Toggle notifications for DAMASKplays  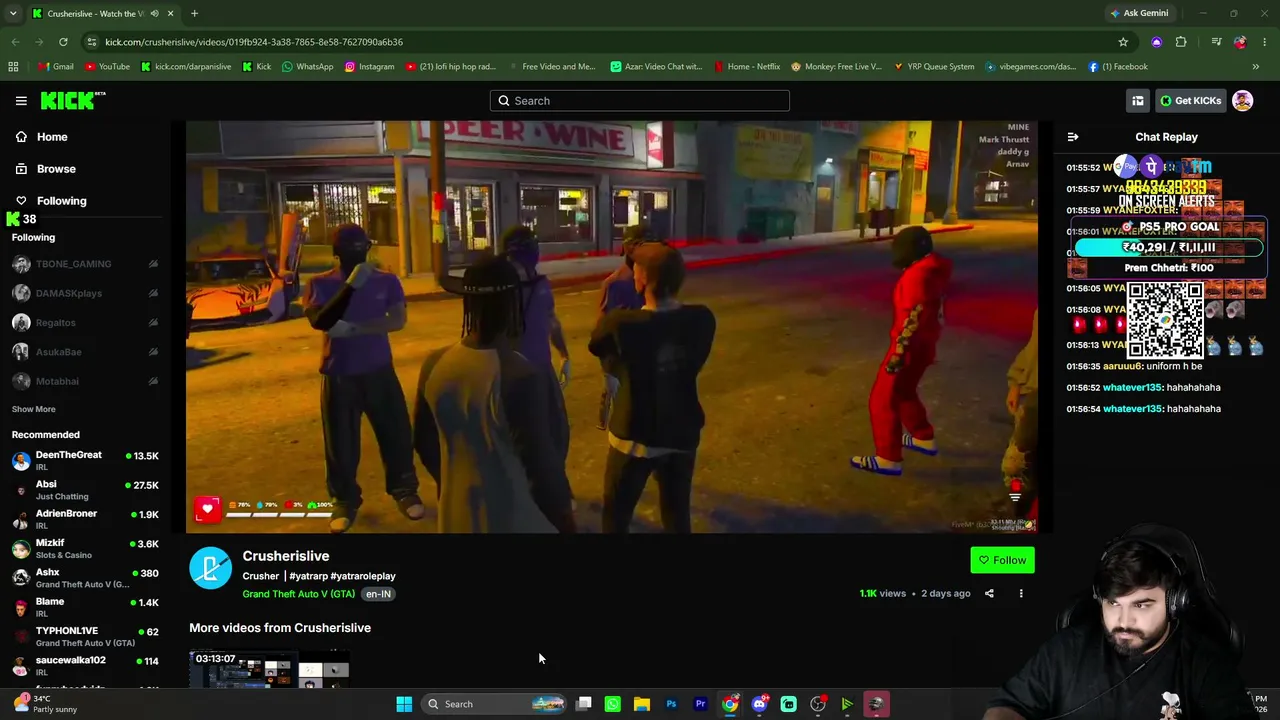153,293
